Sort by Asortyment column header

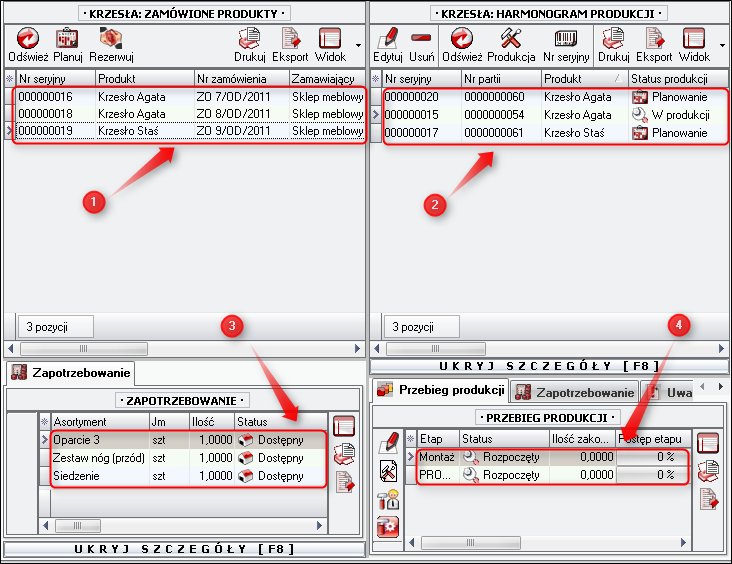tap(100, 422)
